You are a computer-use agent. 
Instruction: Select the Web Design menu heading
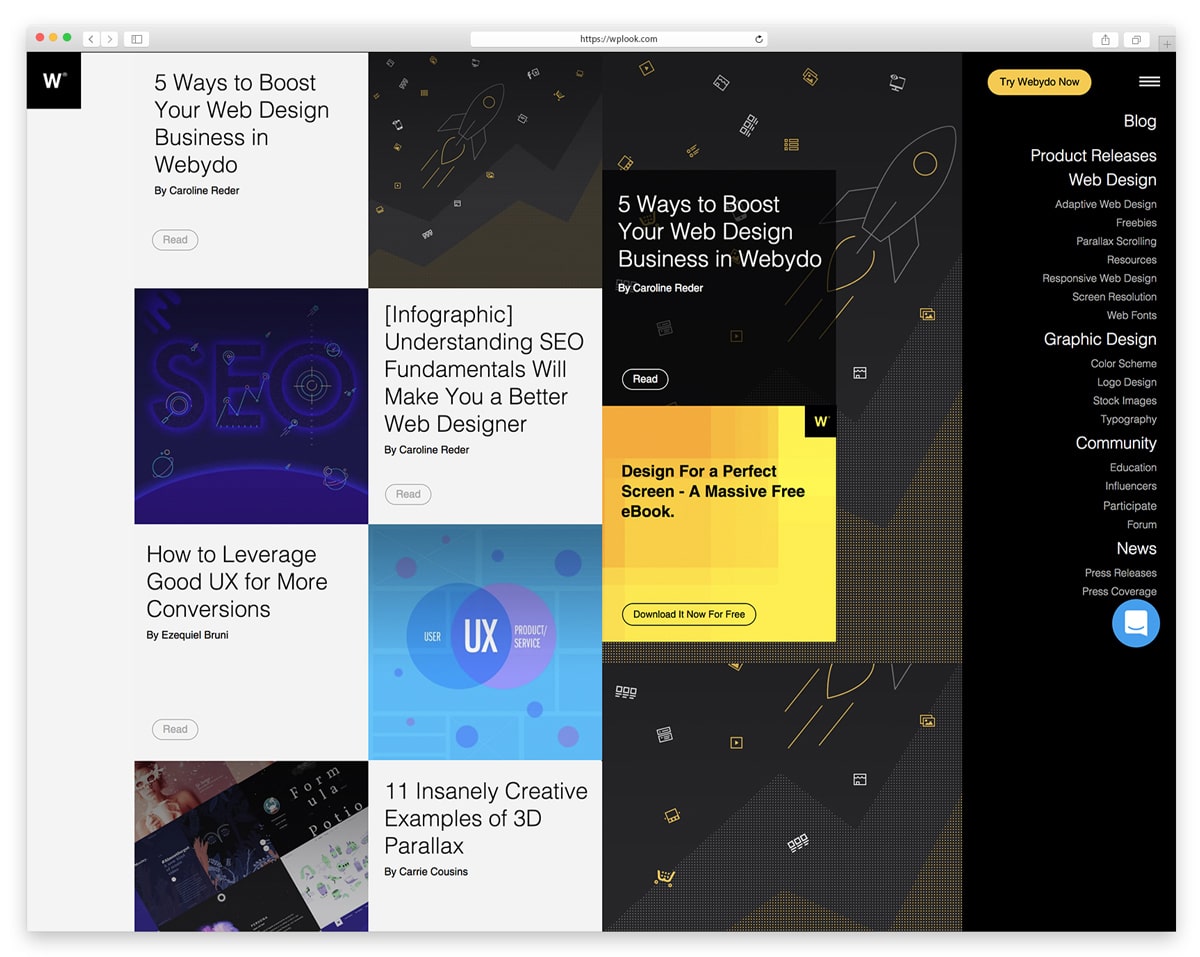point(1112,180)
